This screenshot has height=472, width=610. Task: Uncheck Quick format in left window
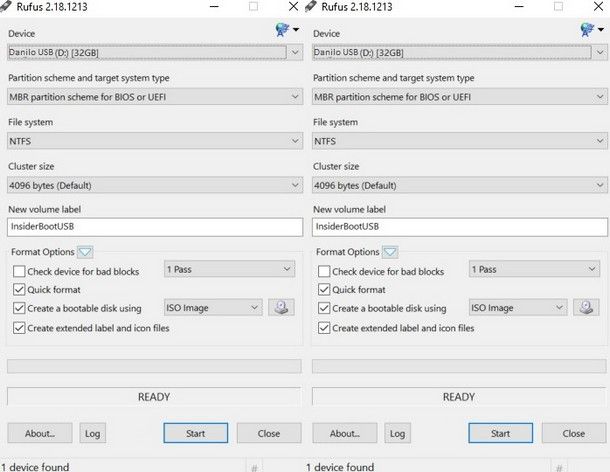point(19,290)
